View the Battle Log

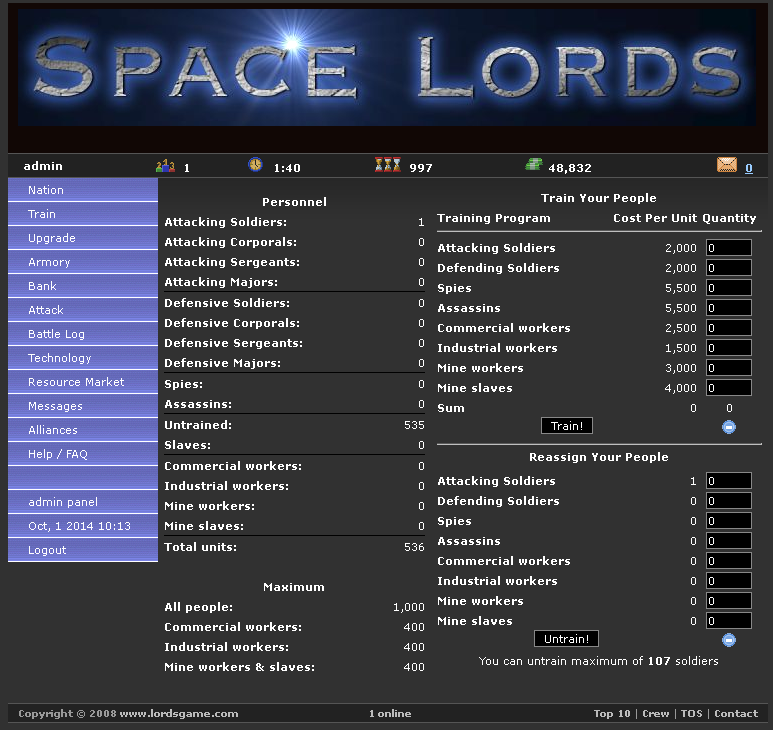tap(83, 334)
